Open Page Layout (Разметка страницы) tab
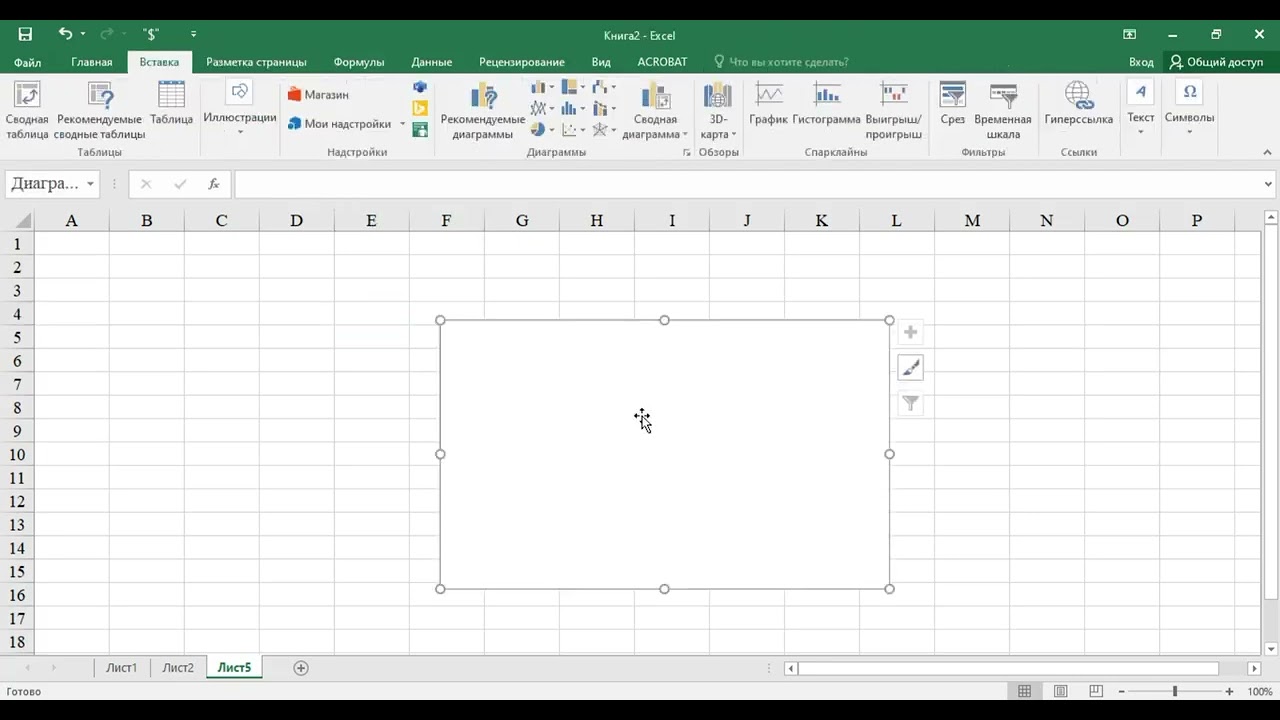Image resolution: width=1280 pixels, height=720 pixels. 256,62
